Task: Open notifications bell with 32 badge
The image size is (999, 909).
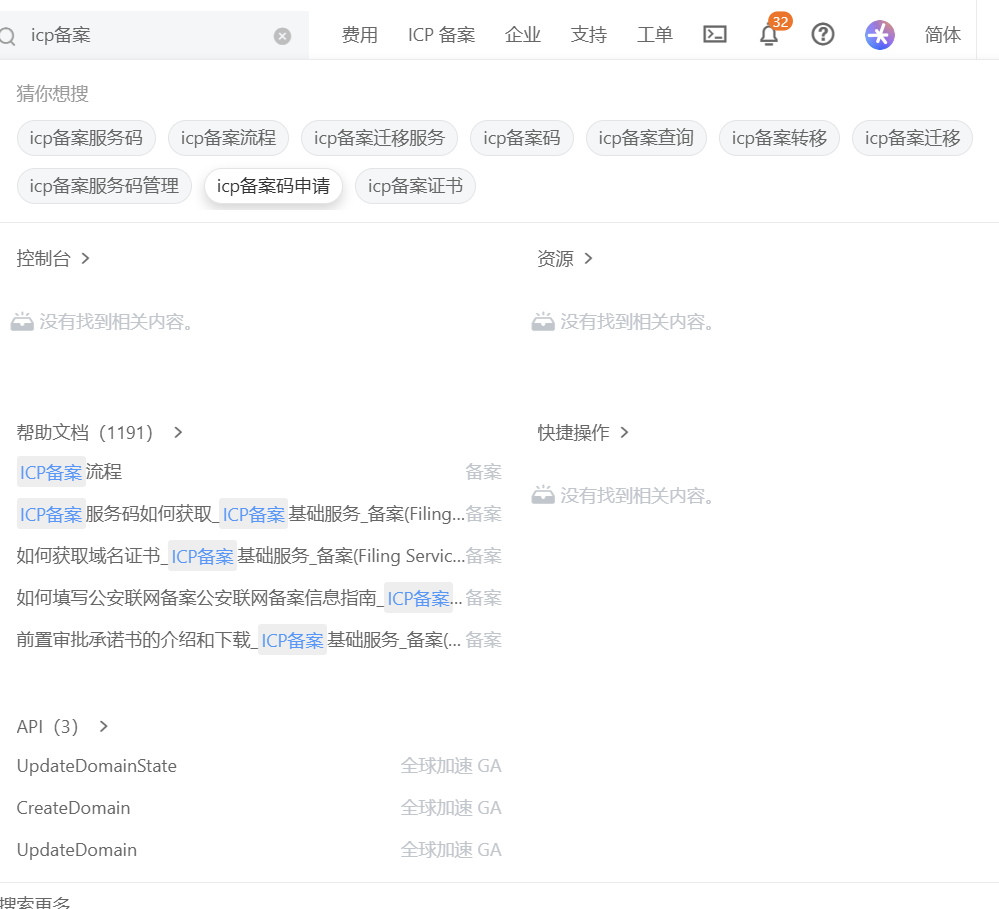Action: click(x=768, y=35)
